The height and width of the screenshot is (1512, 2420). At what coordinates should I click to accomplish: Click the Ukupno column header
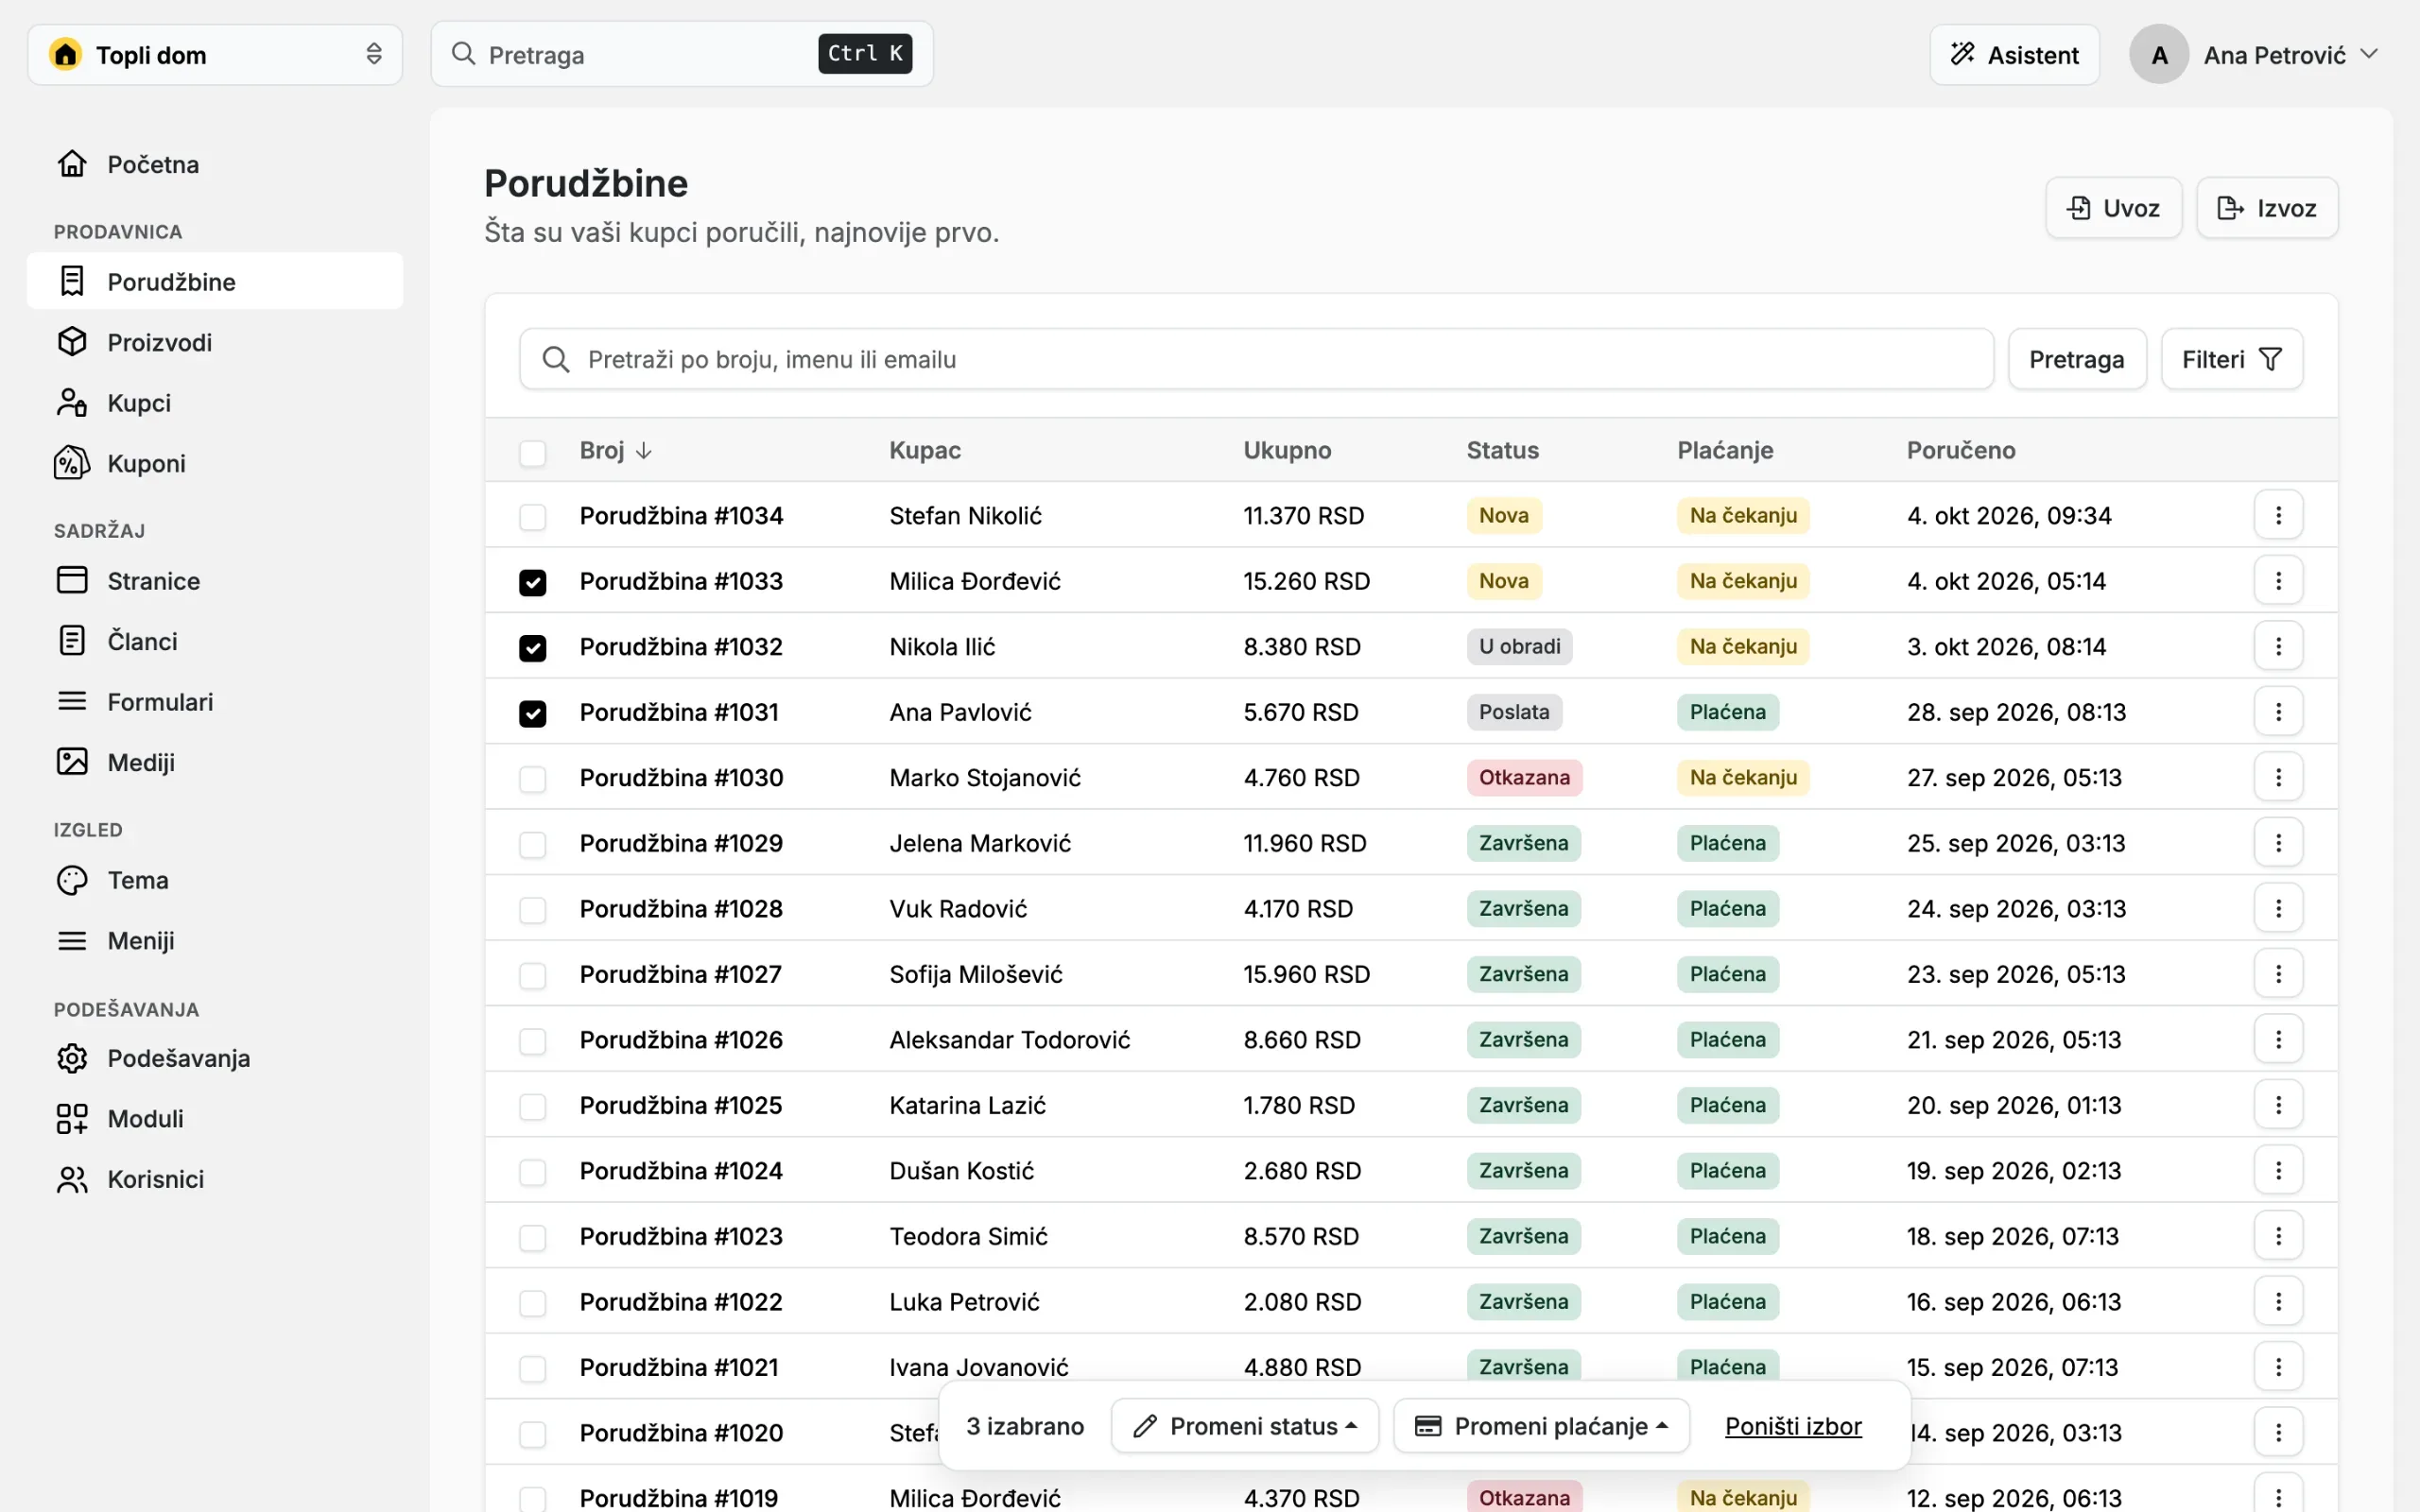(x=1287, y=450)
